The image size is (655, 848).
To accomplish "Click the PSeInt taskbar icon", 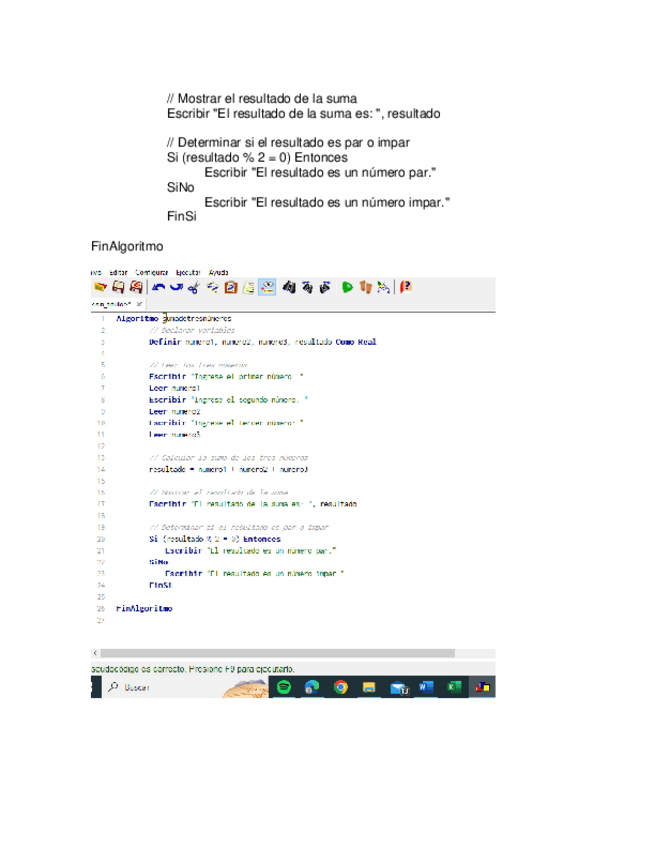I will (482, 687).
